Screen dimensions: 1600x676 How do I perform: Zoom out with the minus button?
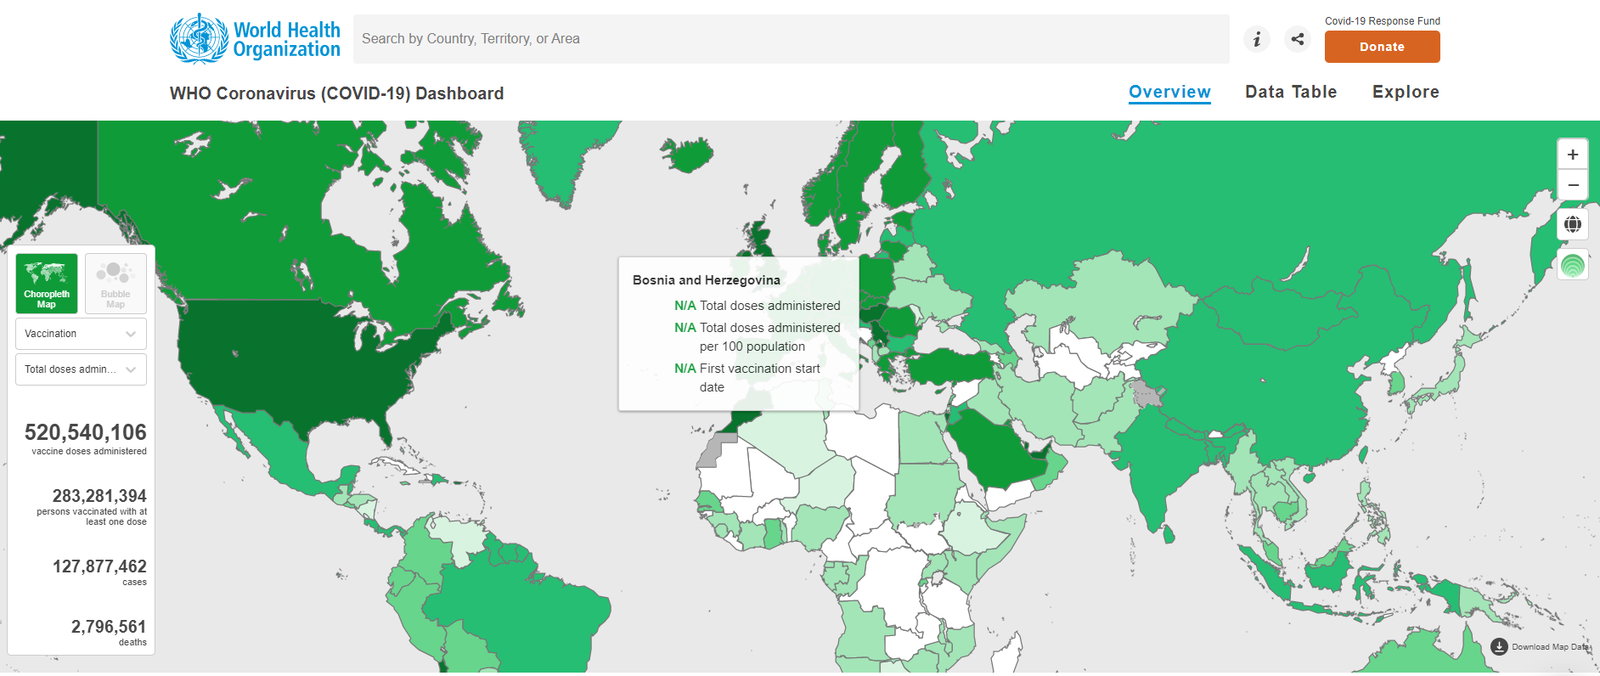coord(1573,185)
